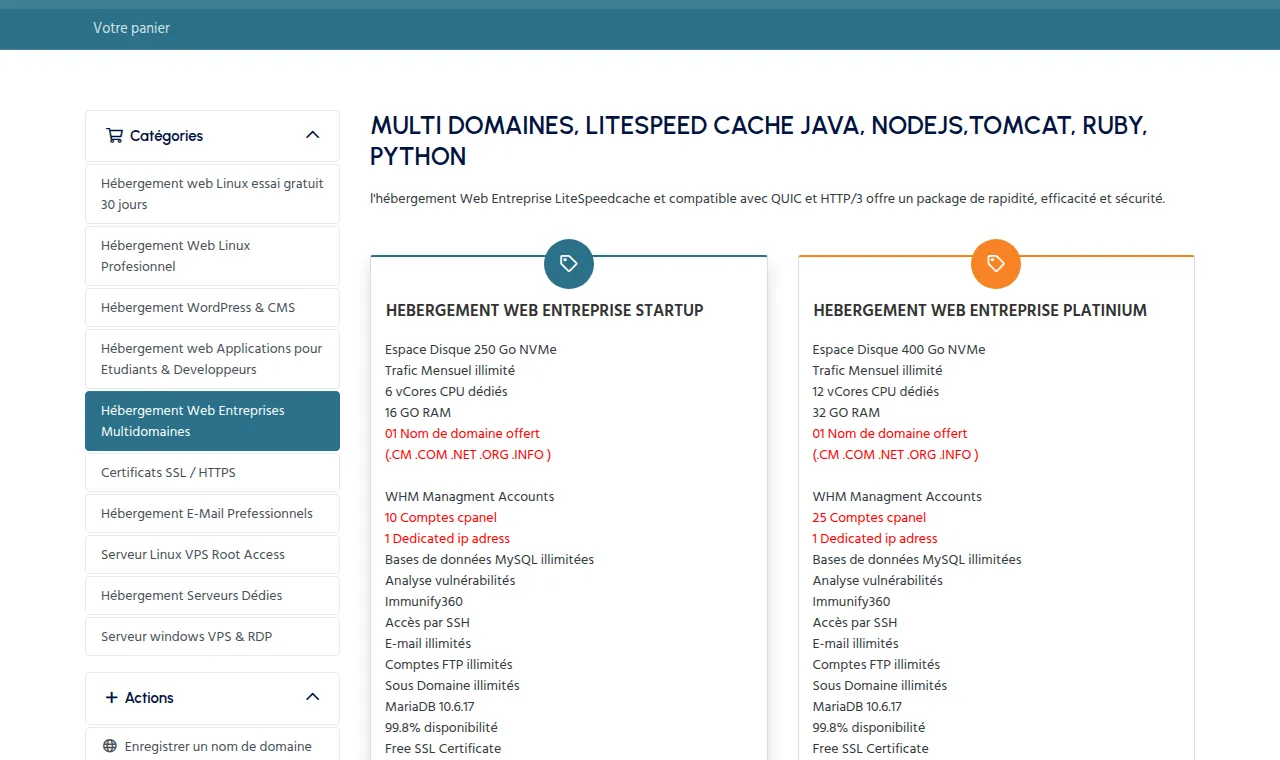Click the description line about LiteSpeedcache and QUIC
The image size is (1280, 760).
(768, 199)
